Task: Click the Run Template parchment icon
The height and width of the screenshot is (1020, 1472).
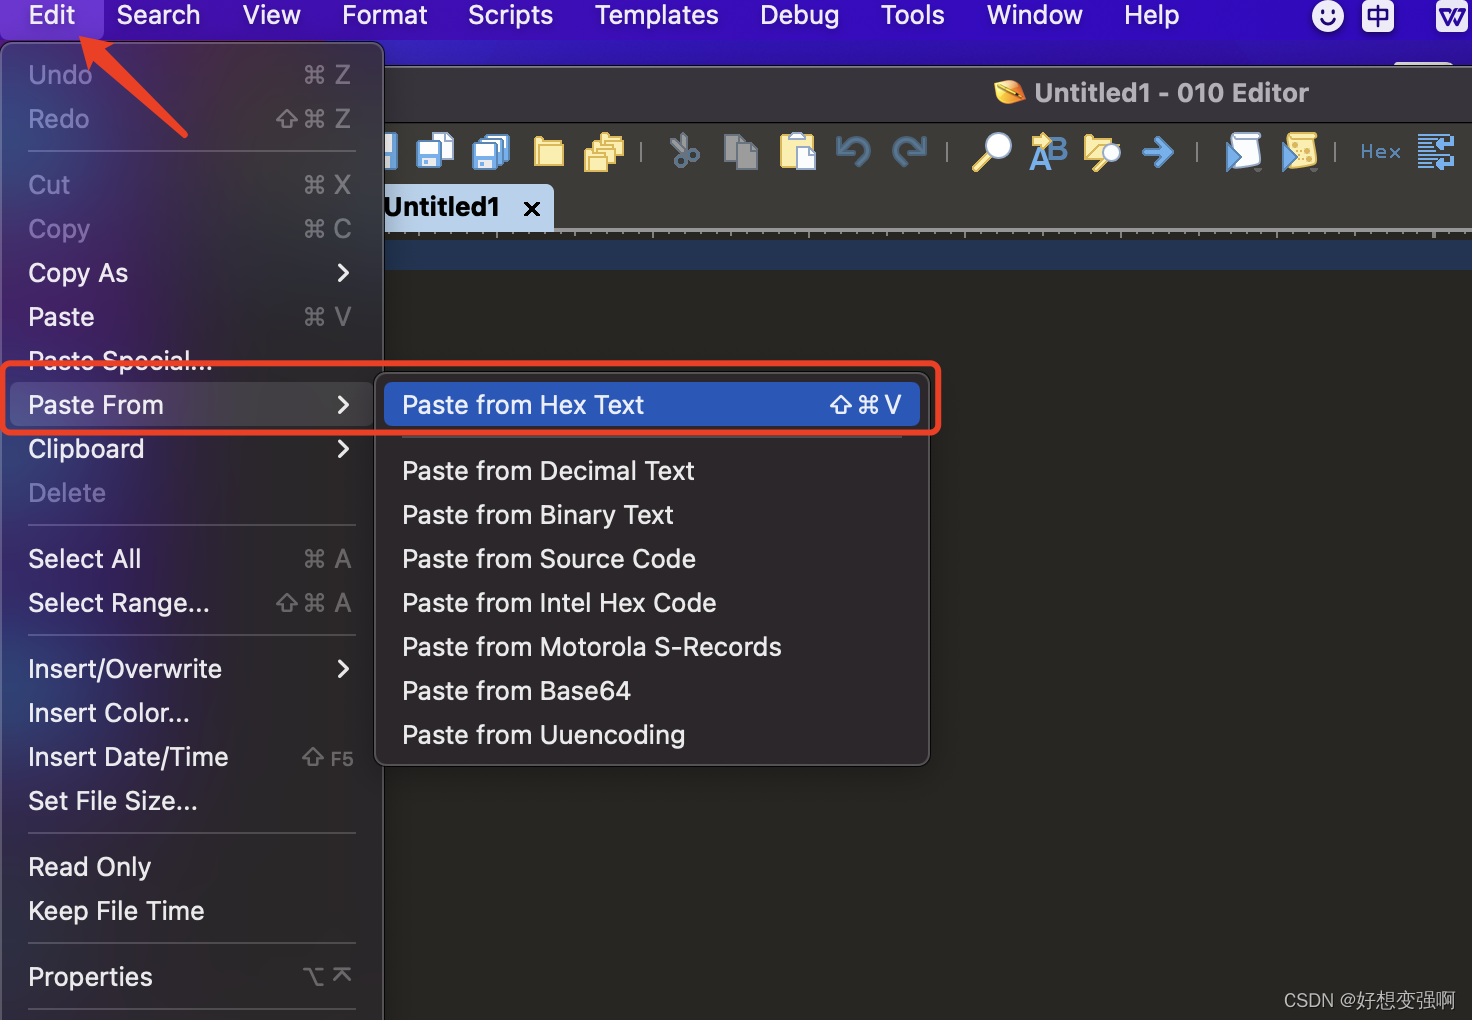Action: click(1299, 152)
